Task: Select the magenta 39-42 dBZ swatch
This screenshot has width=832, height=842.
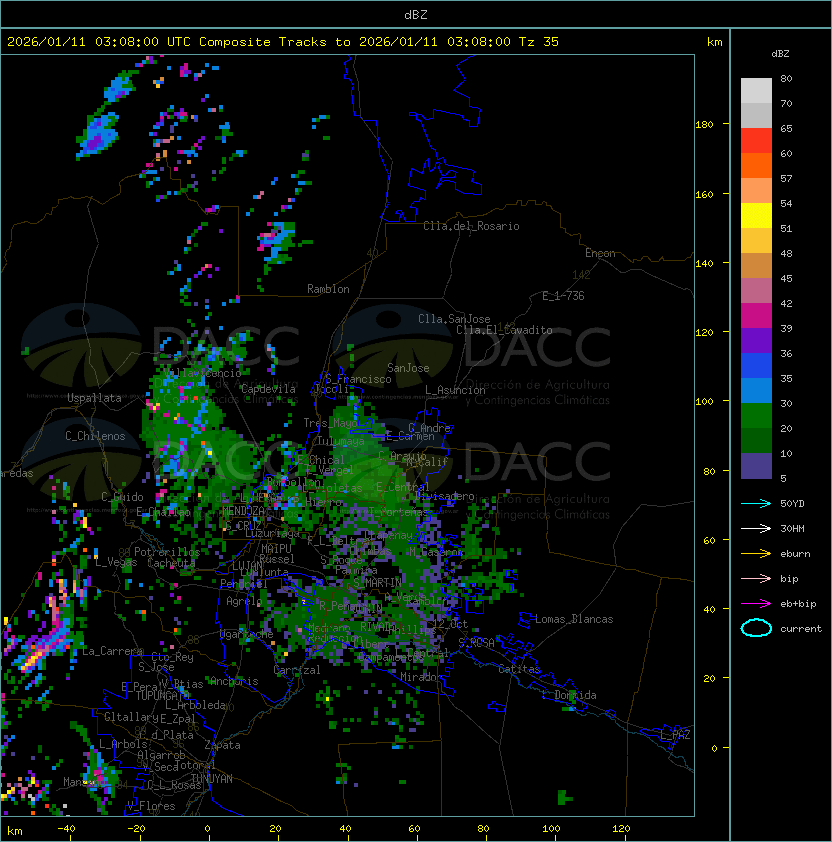Action: pos(756,316)
